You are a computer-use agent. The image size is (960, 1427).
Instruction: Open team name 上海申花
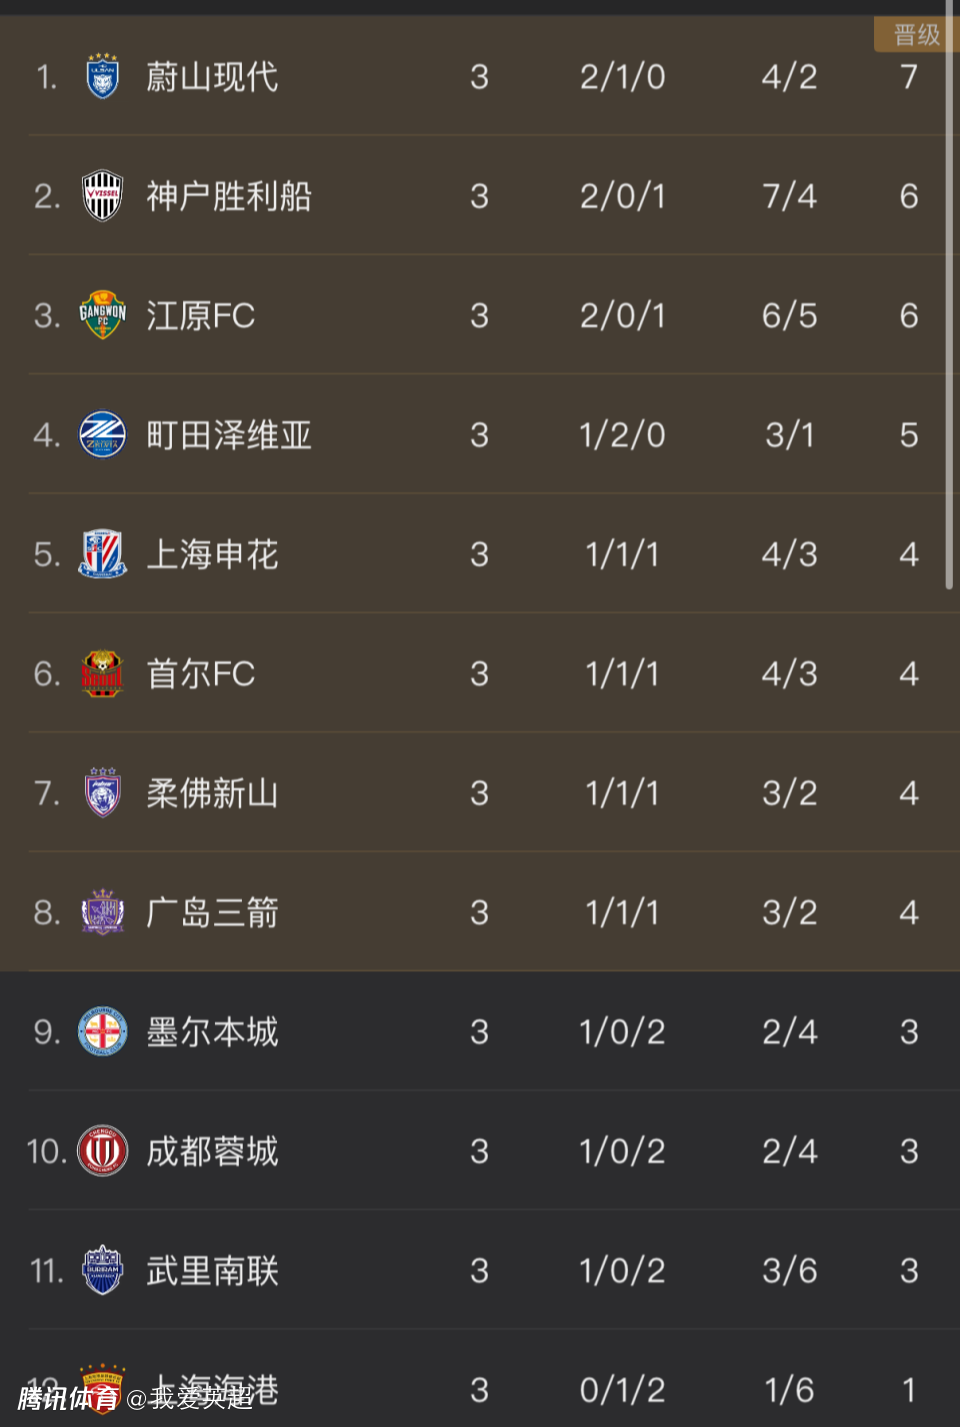(212, 554)
